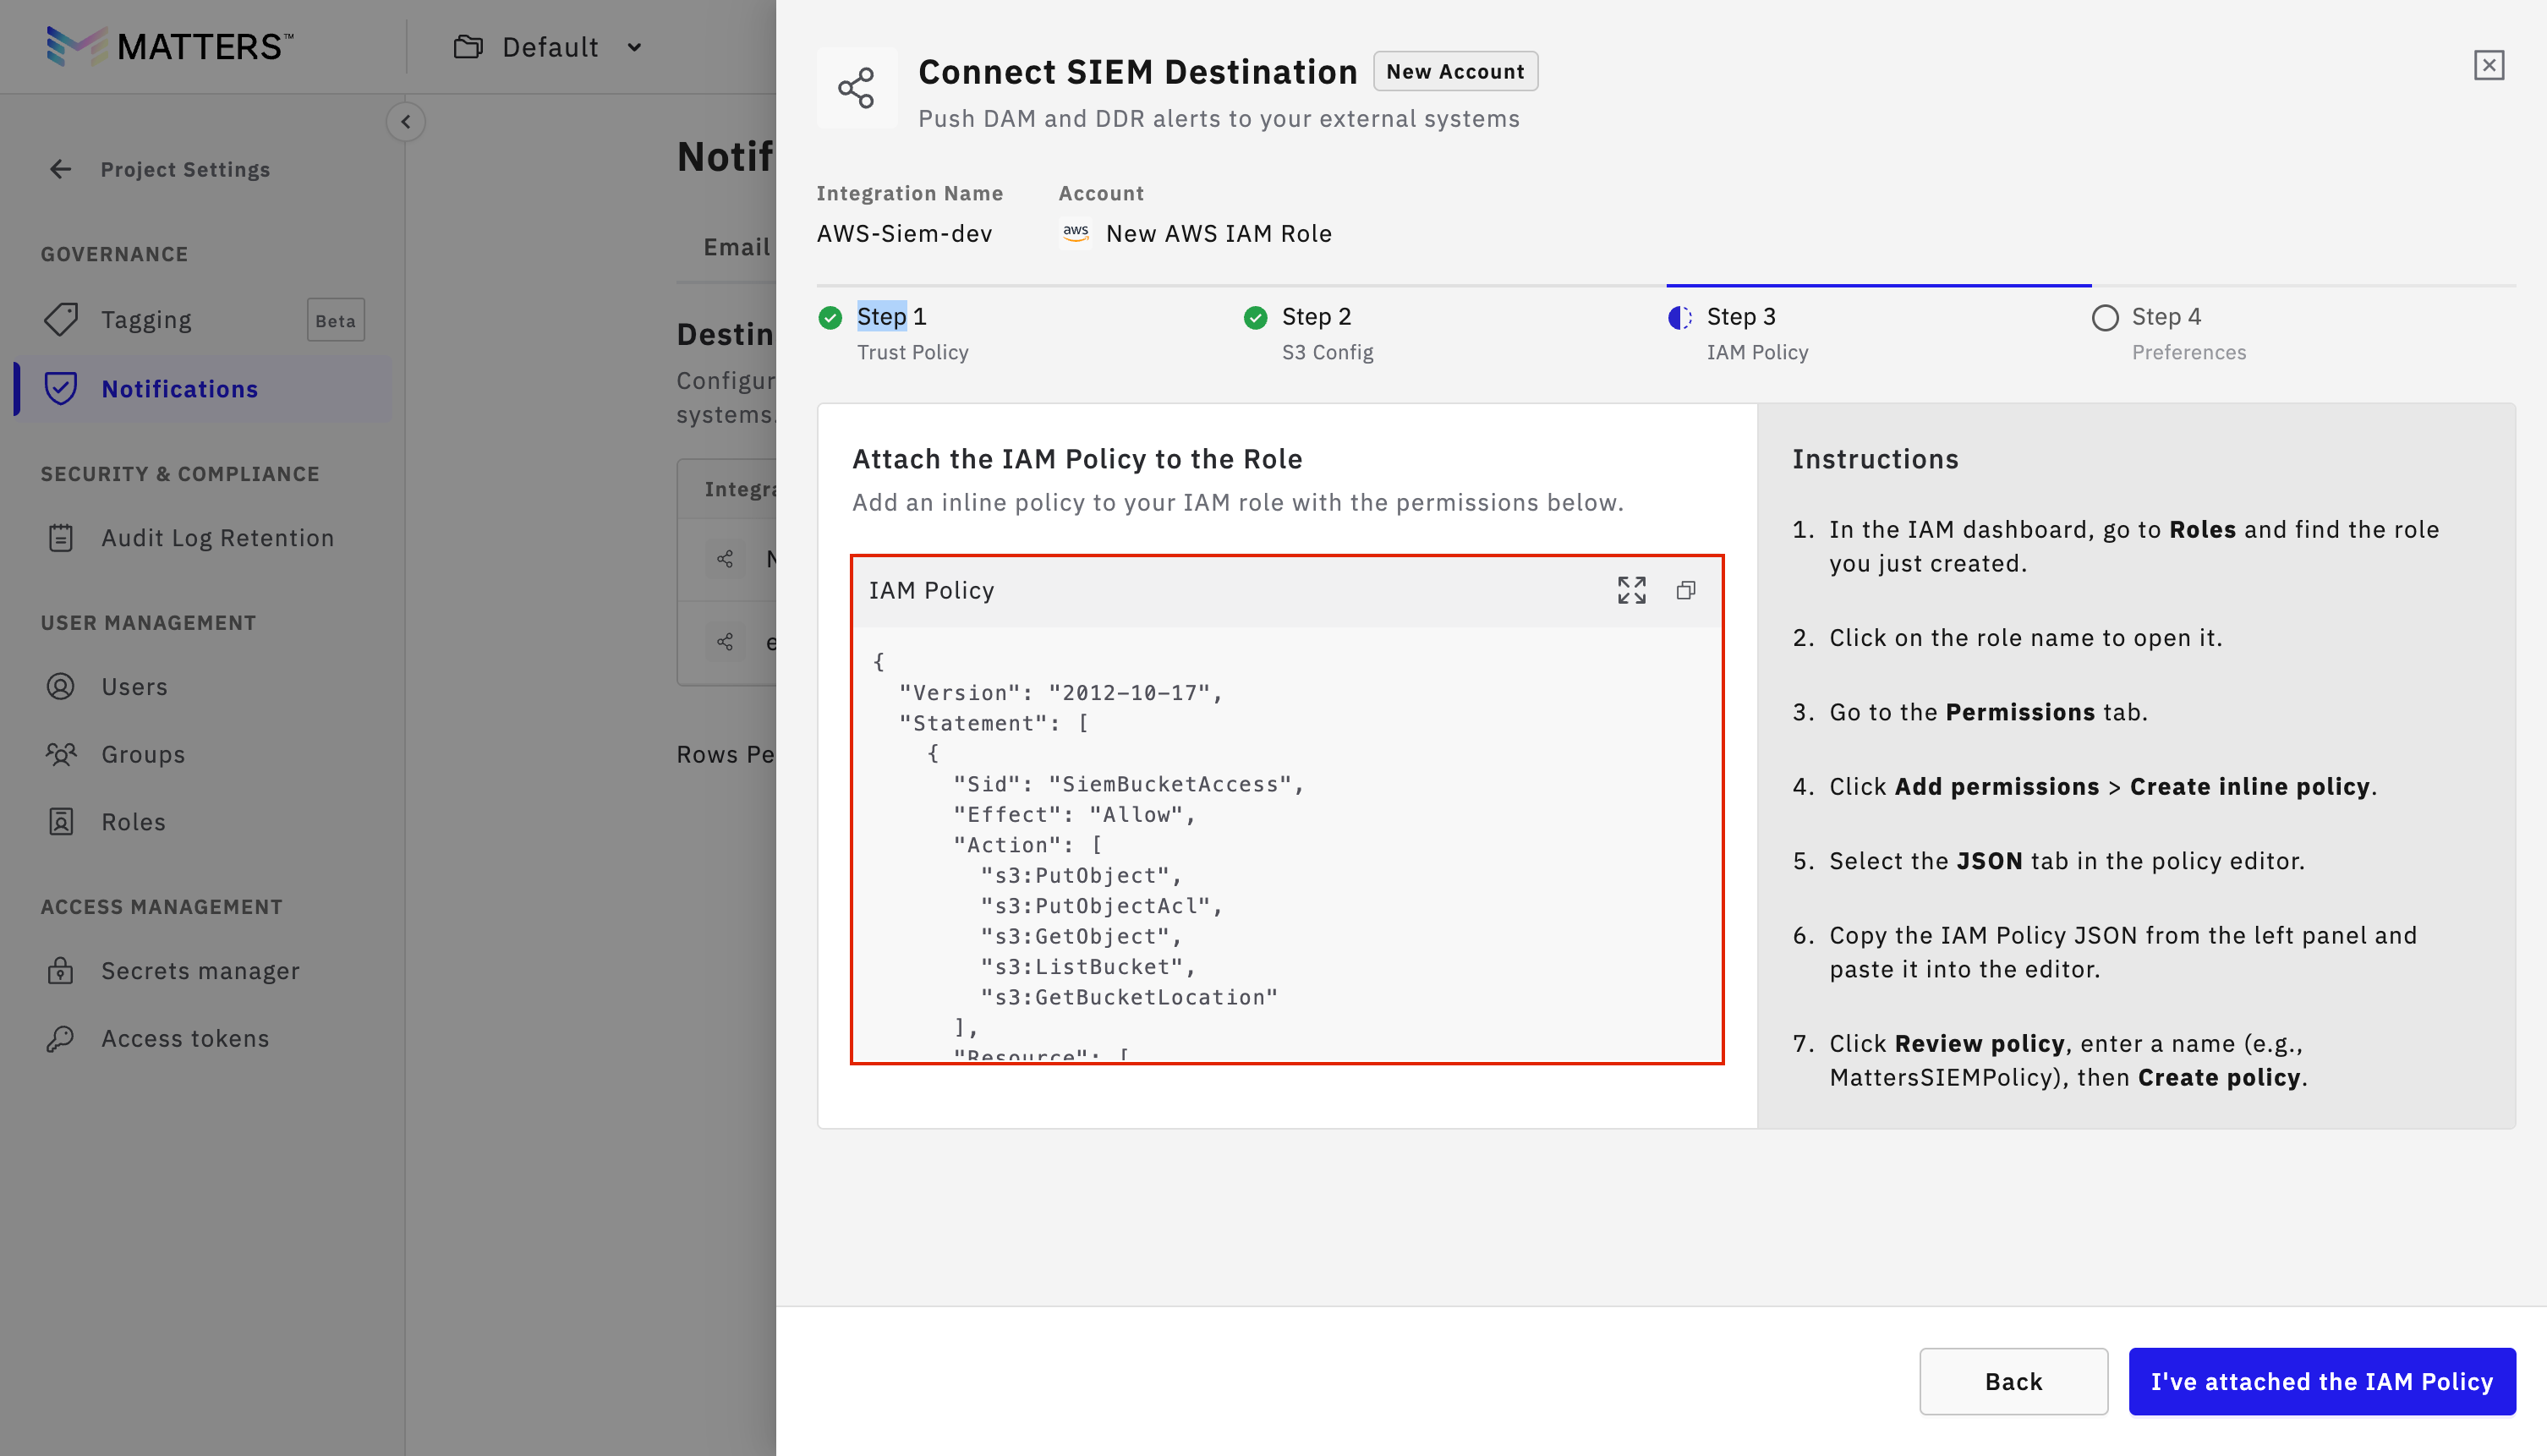Image resolution: width=2547 pixels, height=1456 pixels.
Task: Copy the IAM Policy JSON
Action: click(x=1686, y=590)
